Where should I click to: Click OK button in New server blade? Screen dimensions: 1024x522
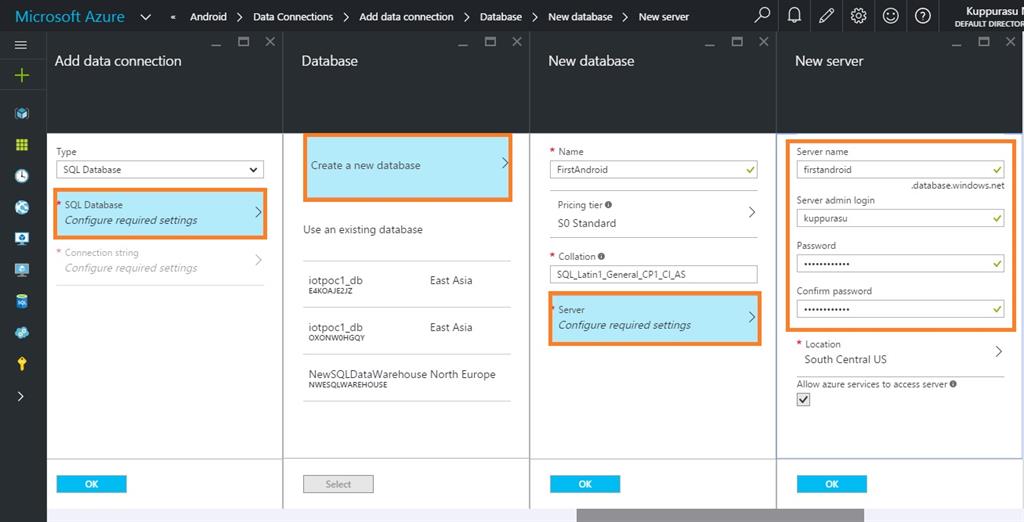(x=831, y=484)
